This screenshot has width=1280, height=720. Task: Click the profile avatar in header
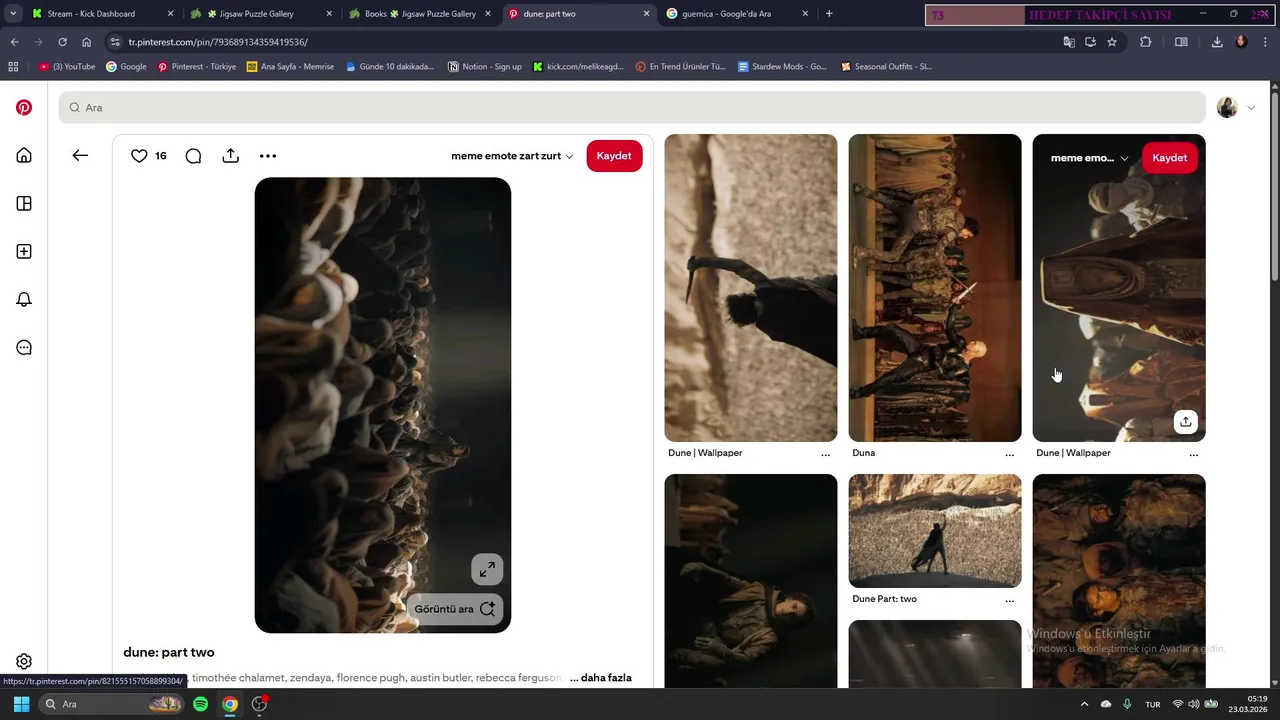(x=1227, y=107)
